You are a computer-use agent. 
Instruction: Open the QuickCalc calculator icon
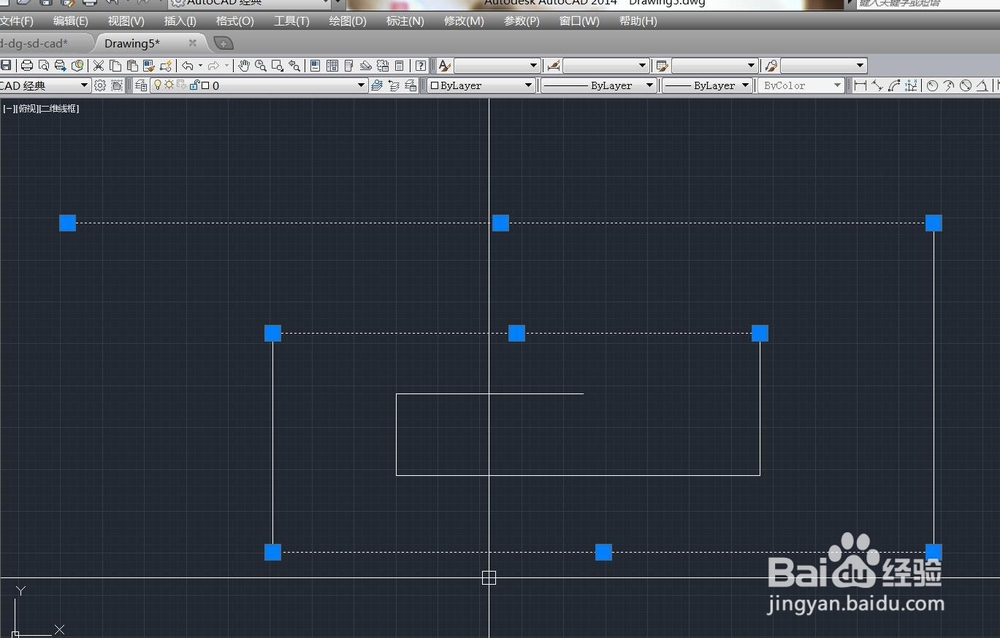[x=399, y=65]
